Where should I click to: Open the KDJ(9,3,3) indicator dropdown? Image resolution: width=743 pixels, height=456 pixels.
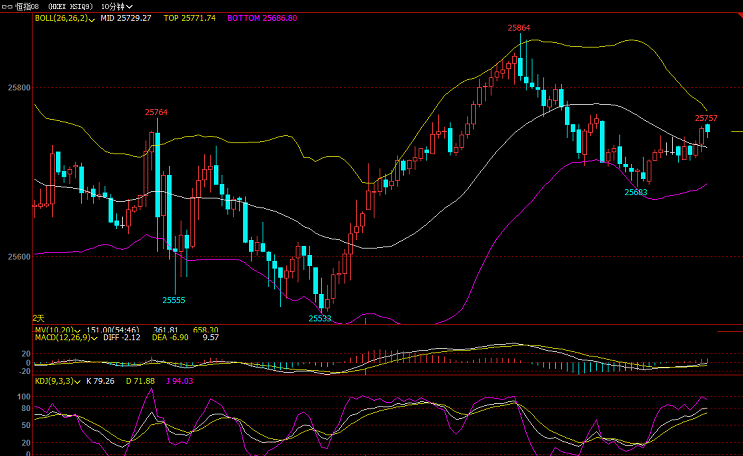(x=57, y=381)
